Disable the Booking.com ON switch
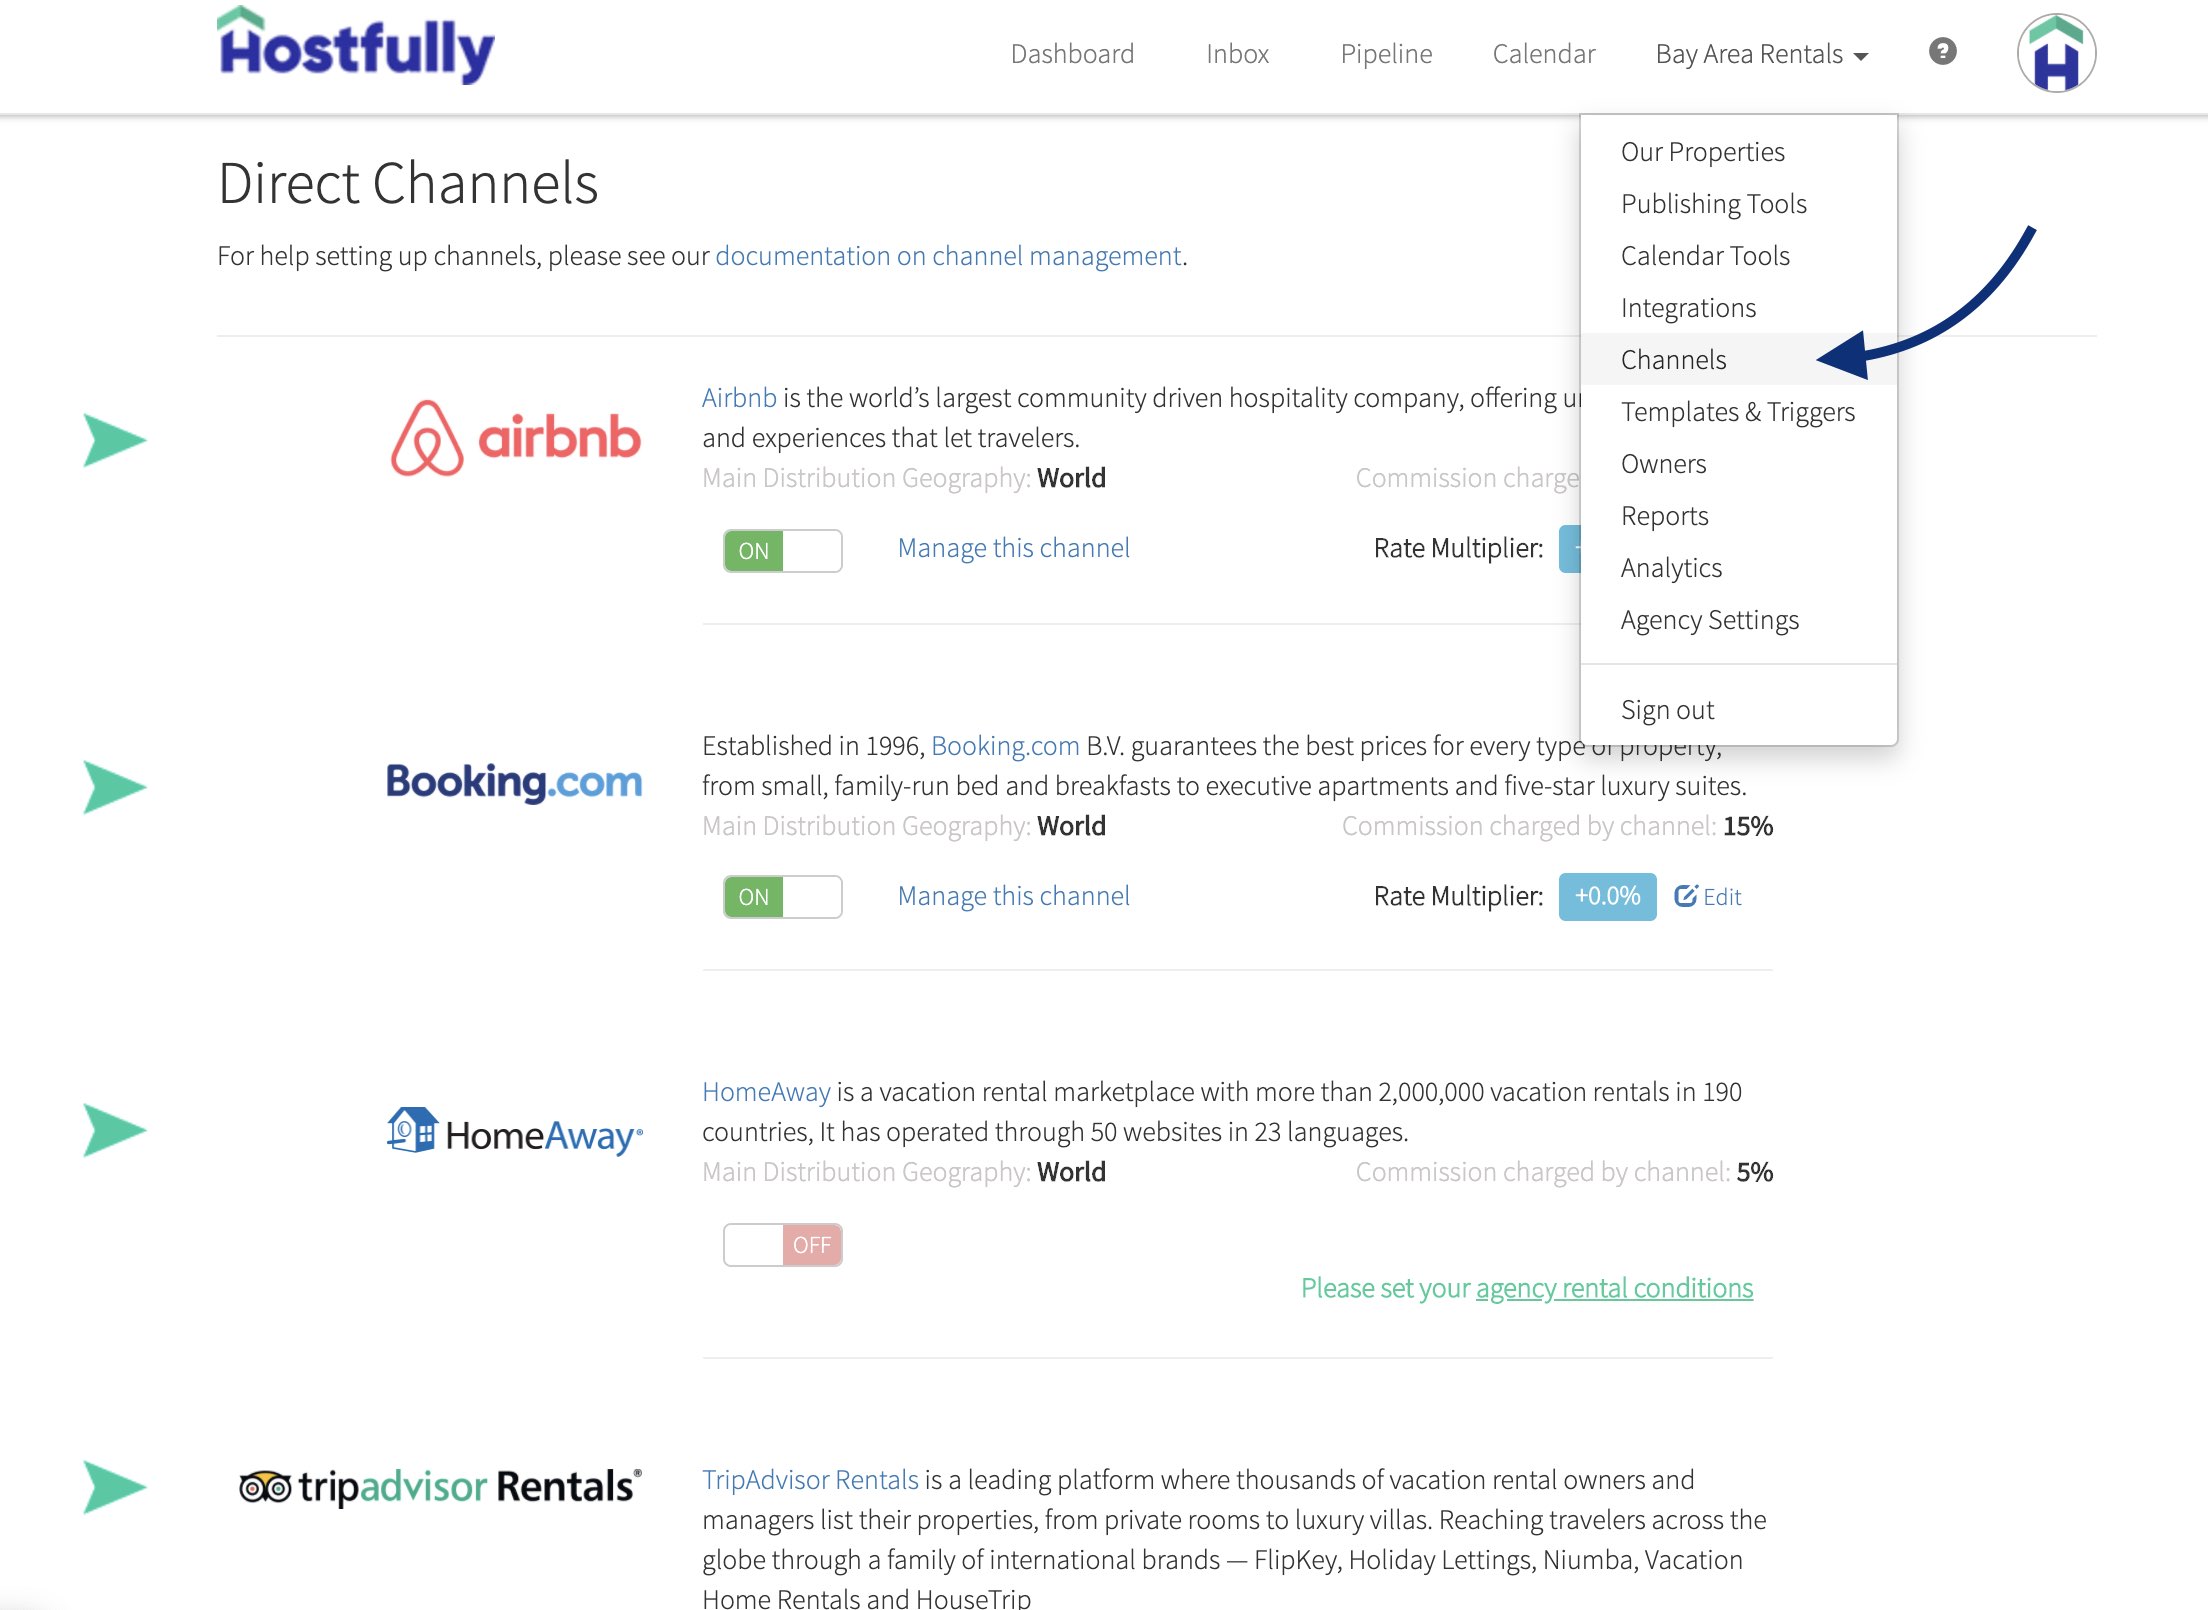 pos(782,896)
